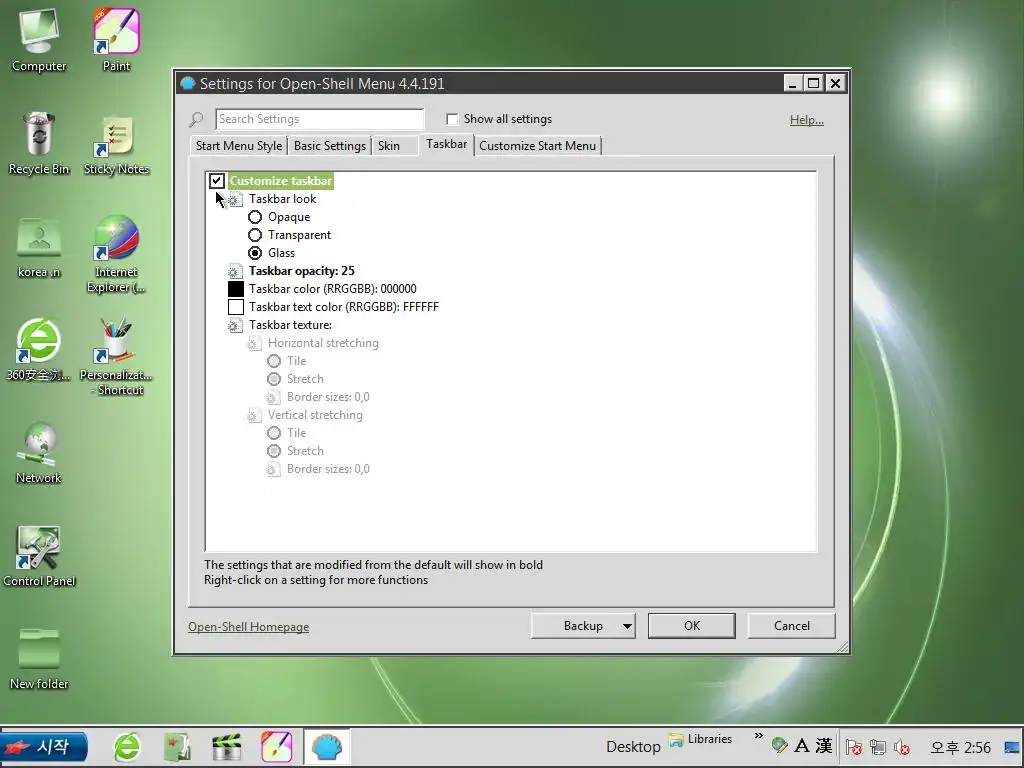Click the muted volume tray icon
The image size is (1024, 768).
tap(903, 747)
